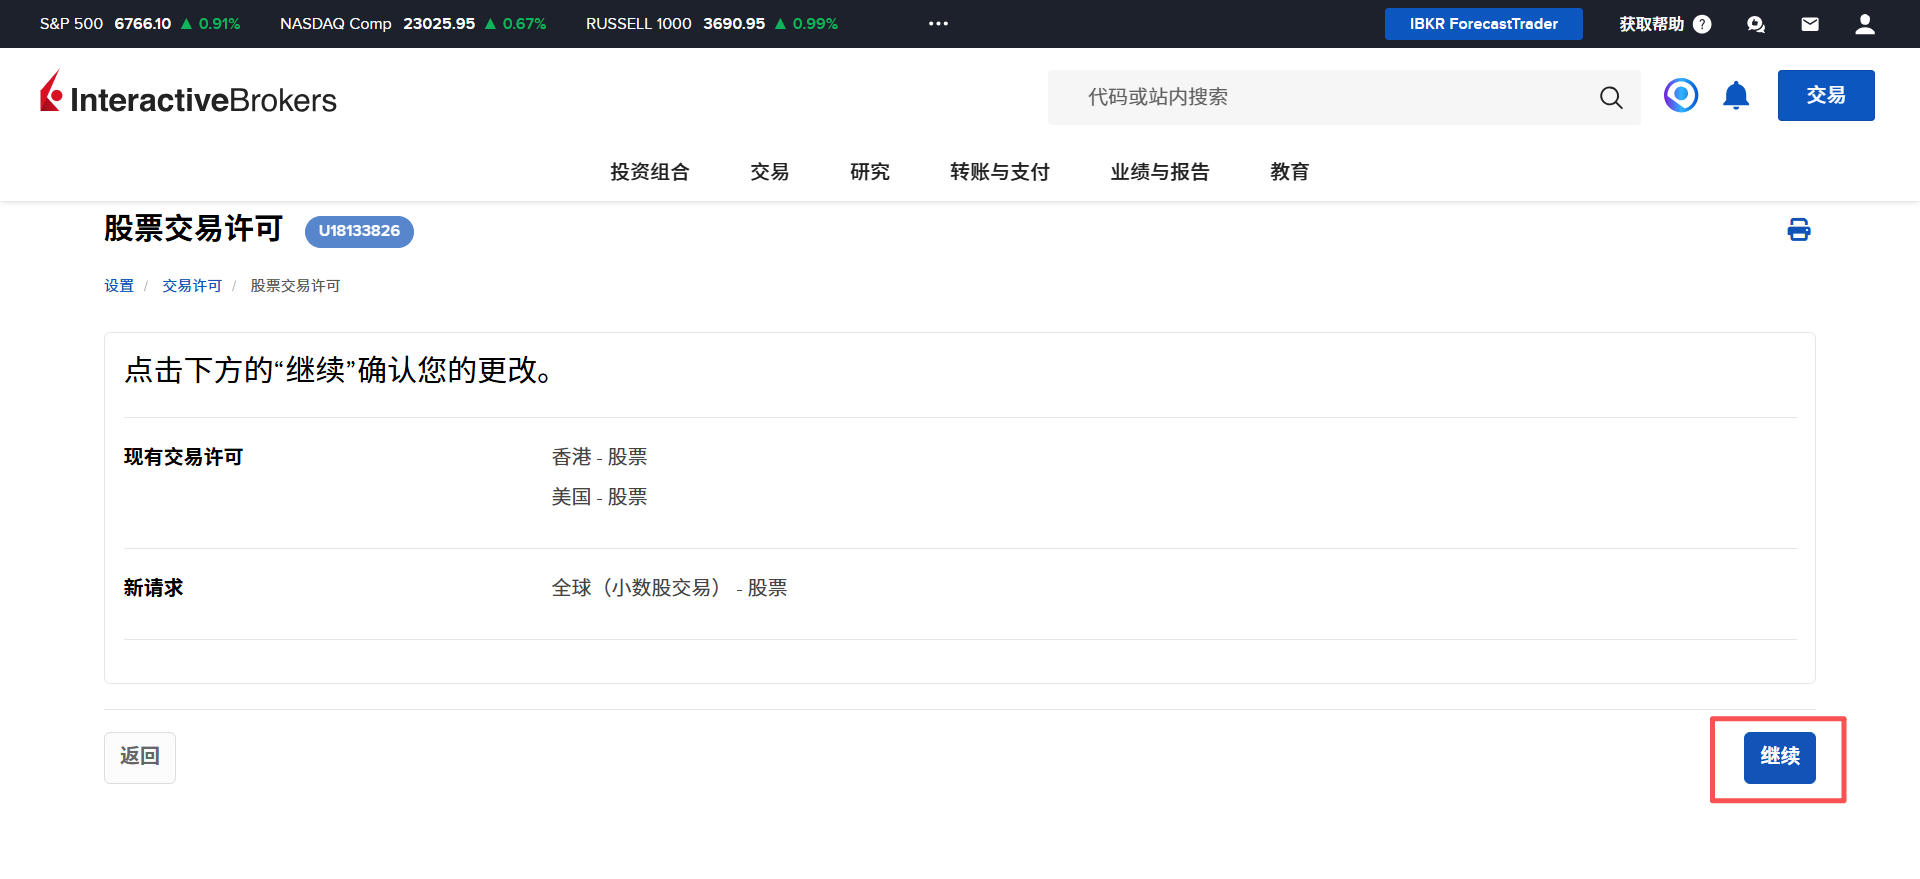Click the search magnifier icon

[x=1610, y=98]
